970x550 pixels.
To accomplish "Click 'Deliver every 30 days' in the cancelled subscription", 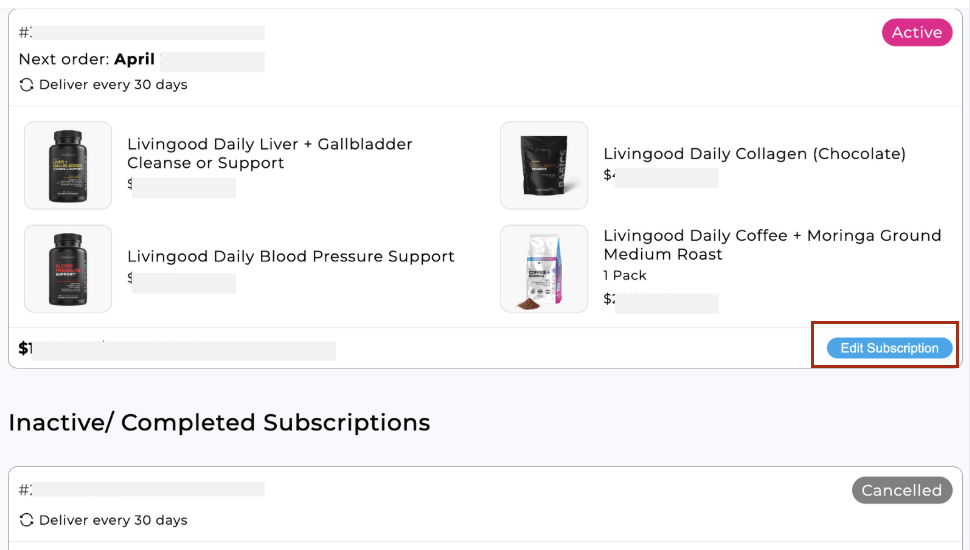I will pyautogui.click(x=113, y=520).
